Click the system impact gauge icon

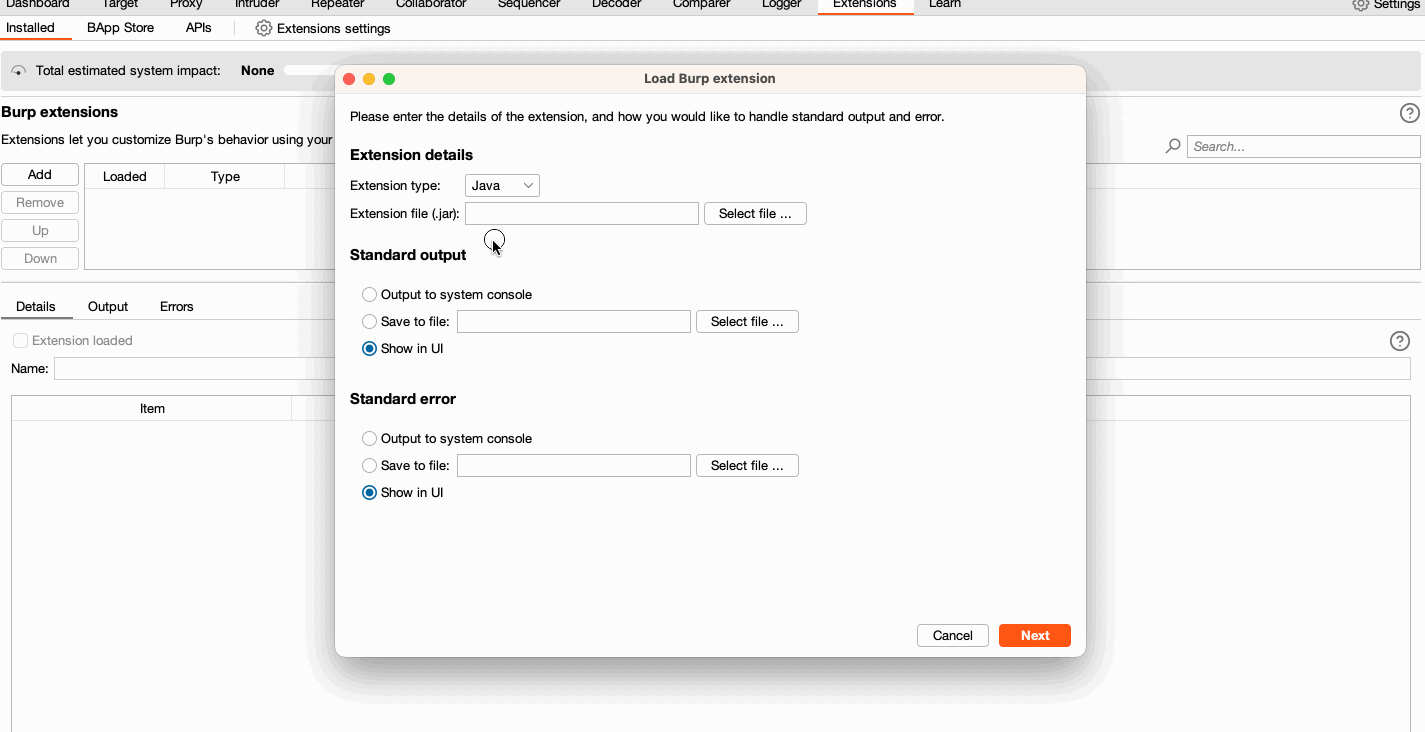(19, 71)
